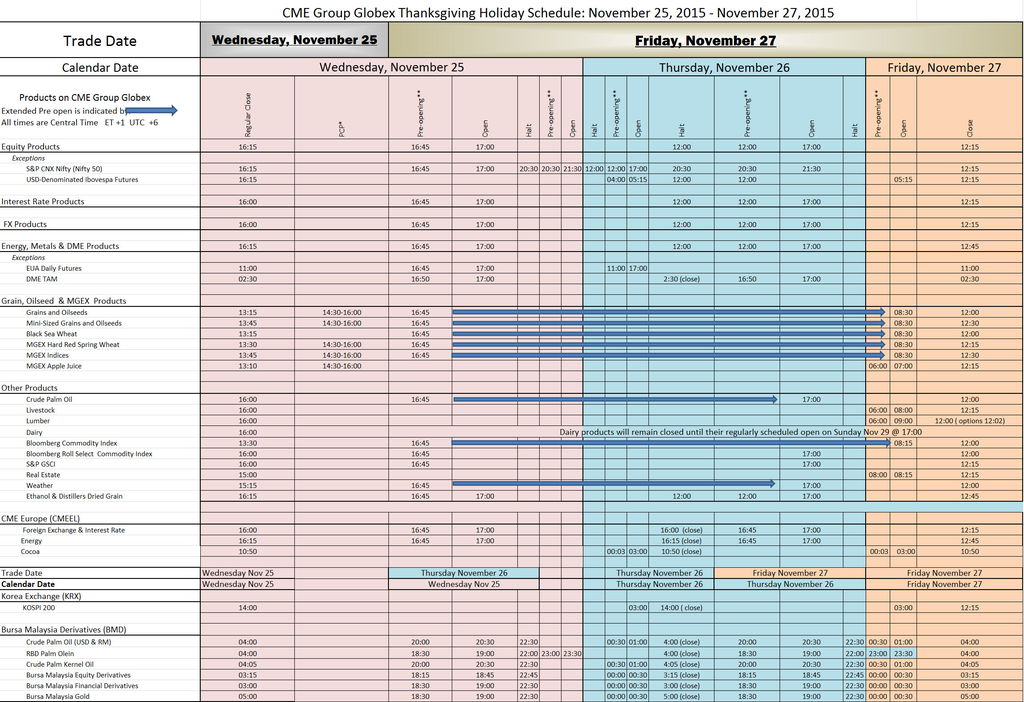Select the "RBD Palm Olein" row label

pyautogui.click(x=50, y=653)
